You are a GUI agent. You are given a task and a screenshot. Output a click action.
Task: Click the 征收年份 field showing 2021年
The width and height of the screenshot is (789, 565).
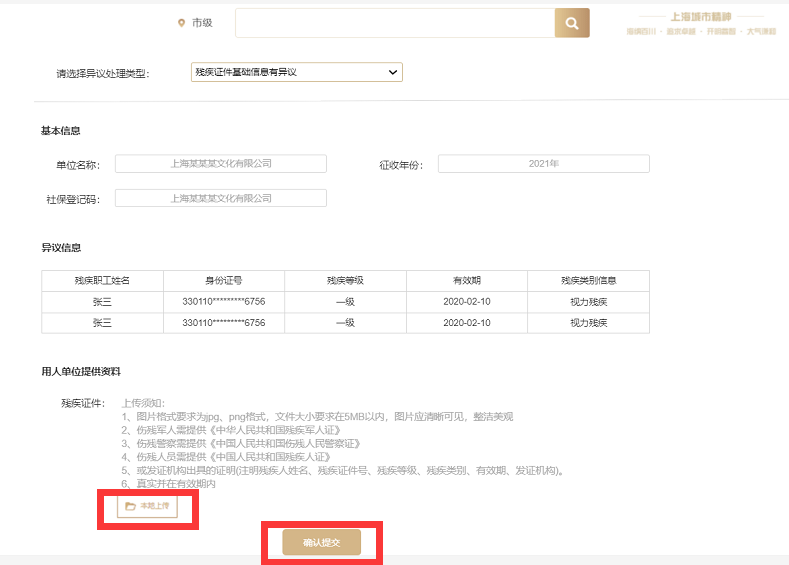tap(543, 164)
